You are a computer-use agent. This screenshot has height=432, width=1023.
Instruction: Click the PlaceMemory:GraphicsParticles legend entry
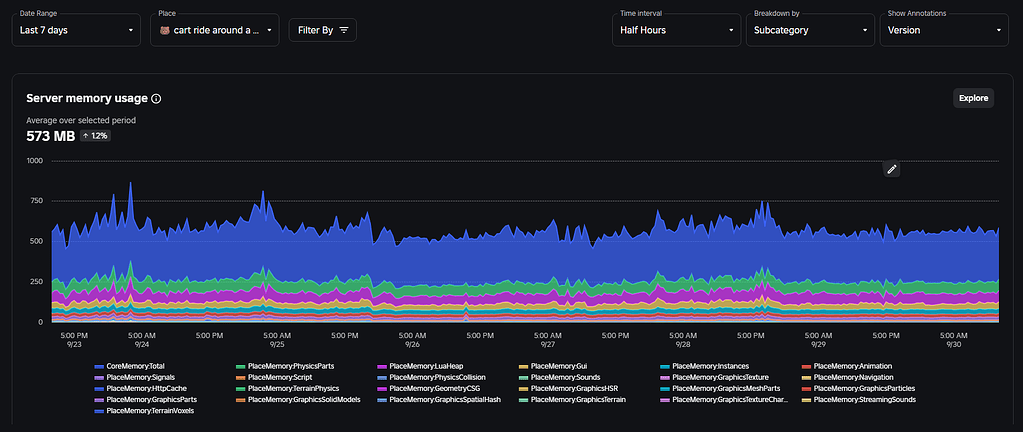tap(858, 388)
